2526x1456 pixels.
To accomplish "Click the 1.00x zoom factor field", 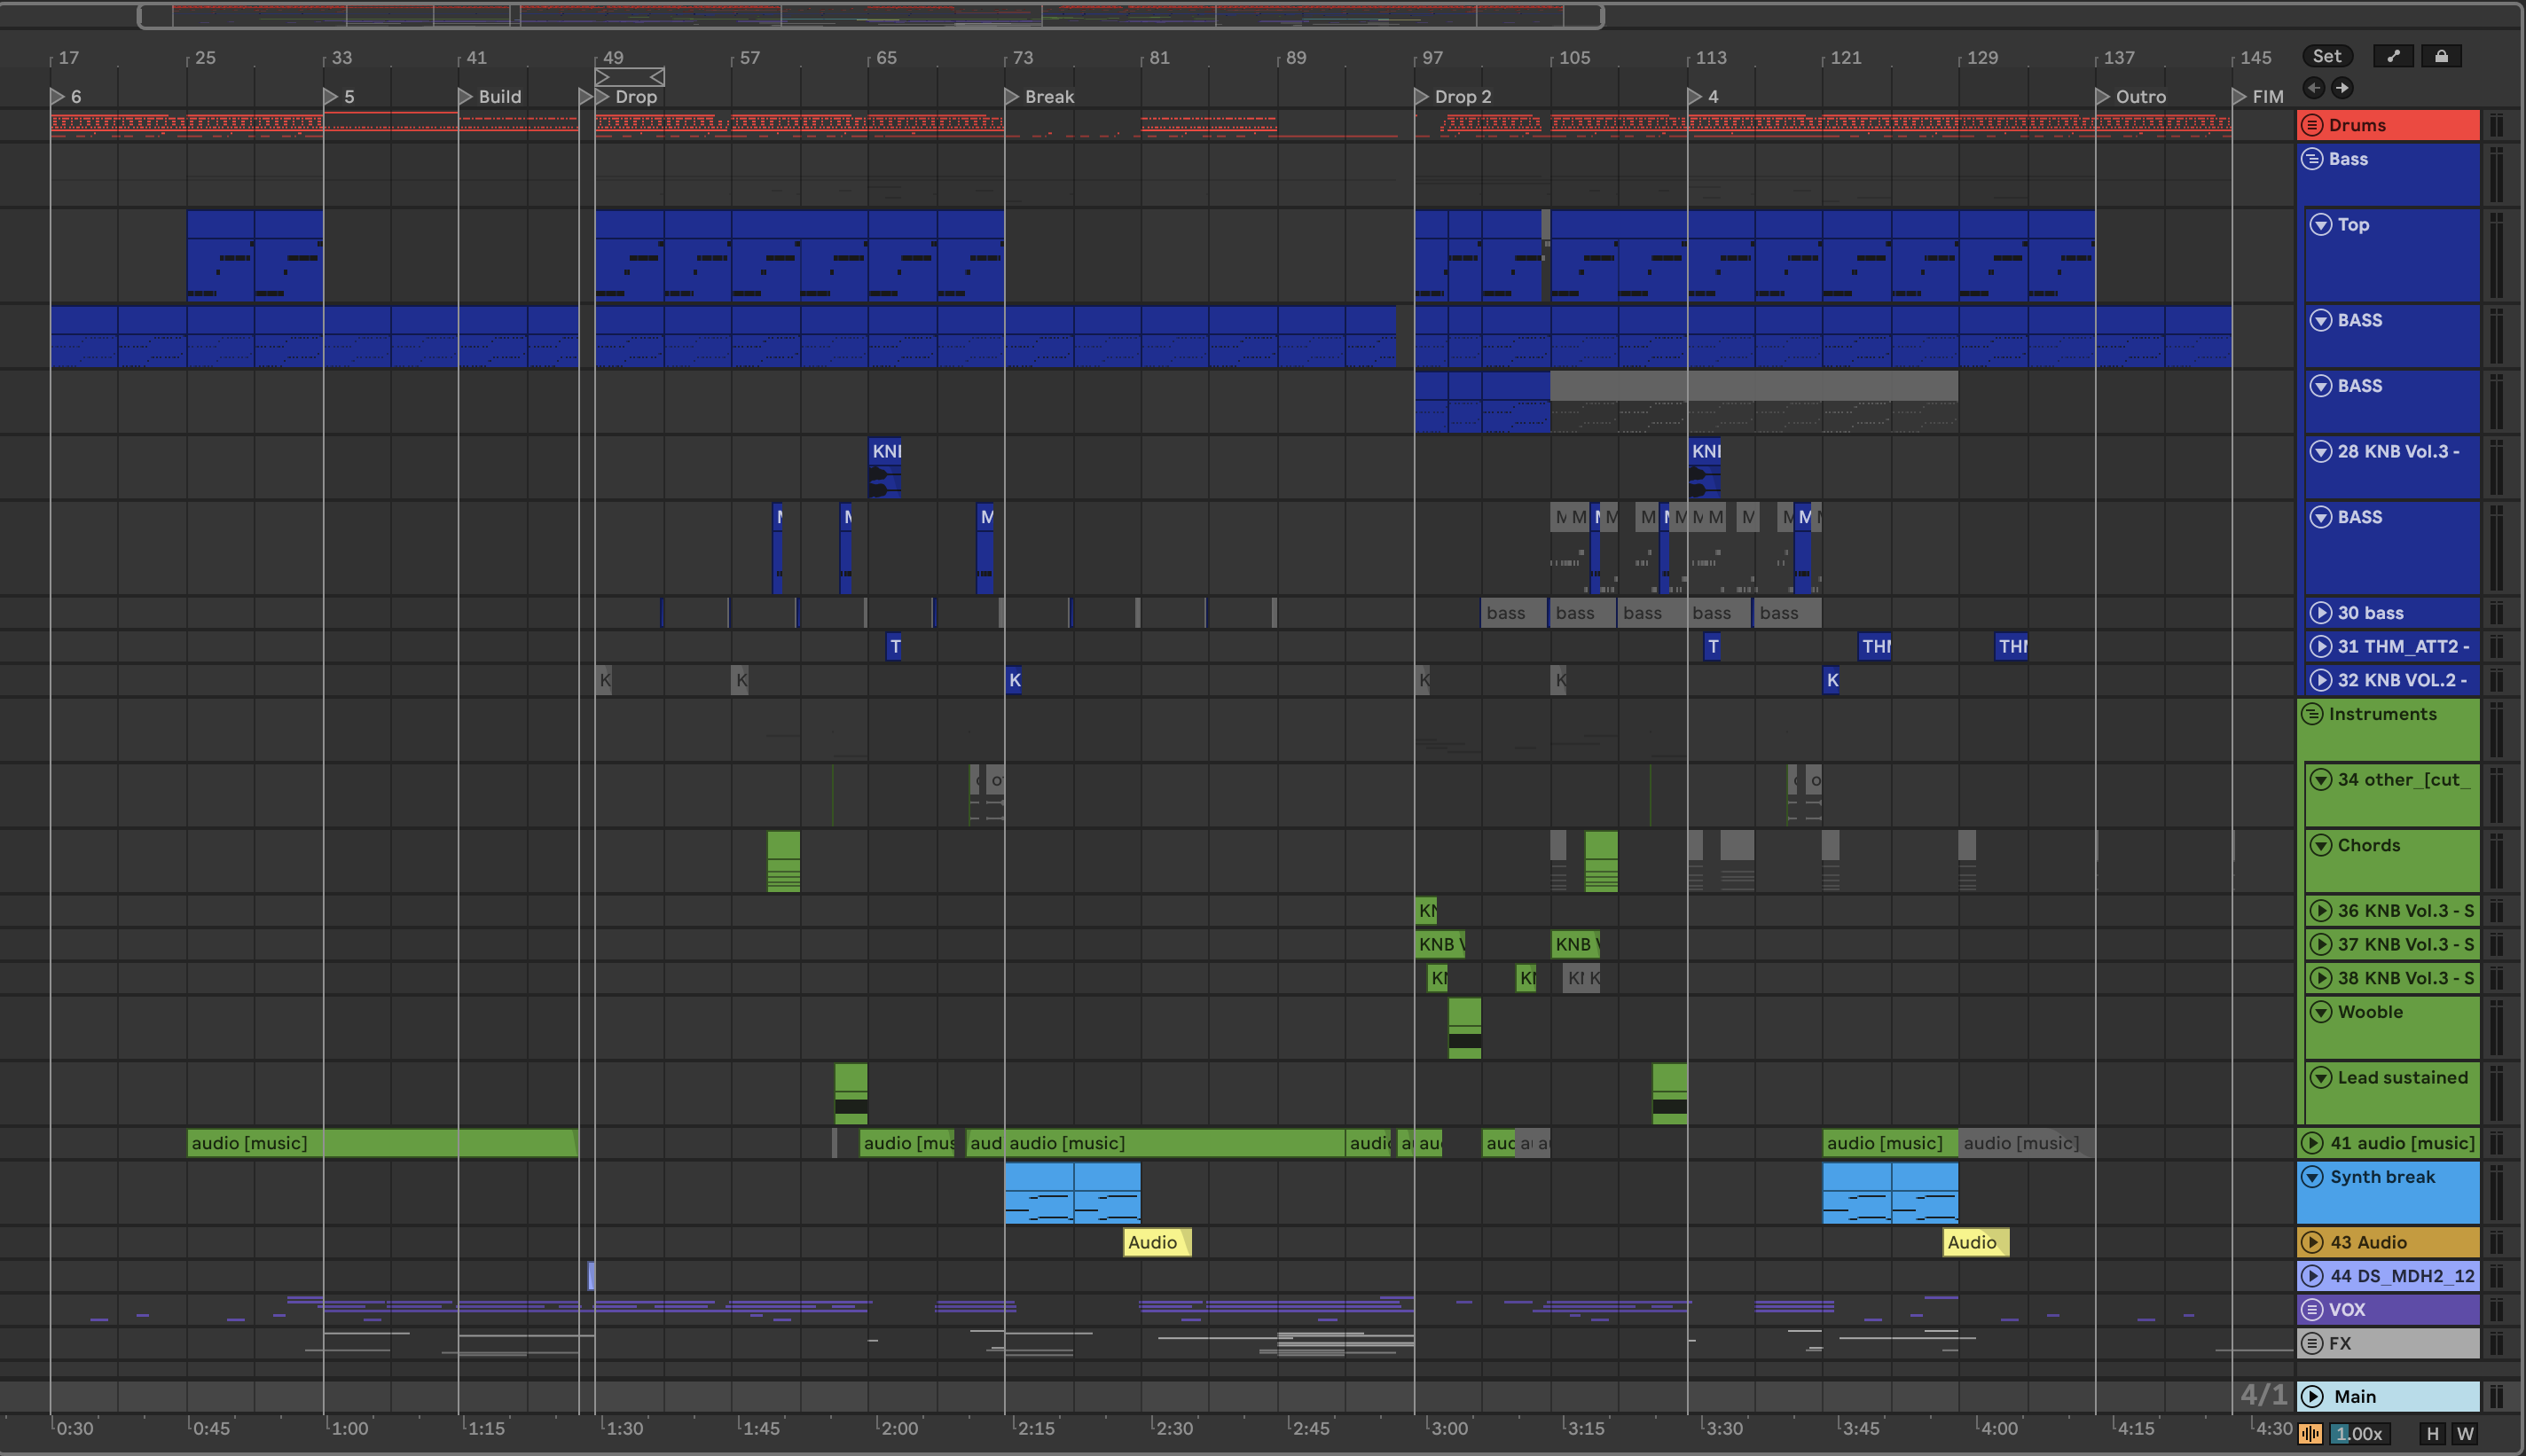I will pyautogui.click(x=2360, y=1433).
